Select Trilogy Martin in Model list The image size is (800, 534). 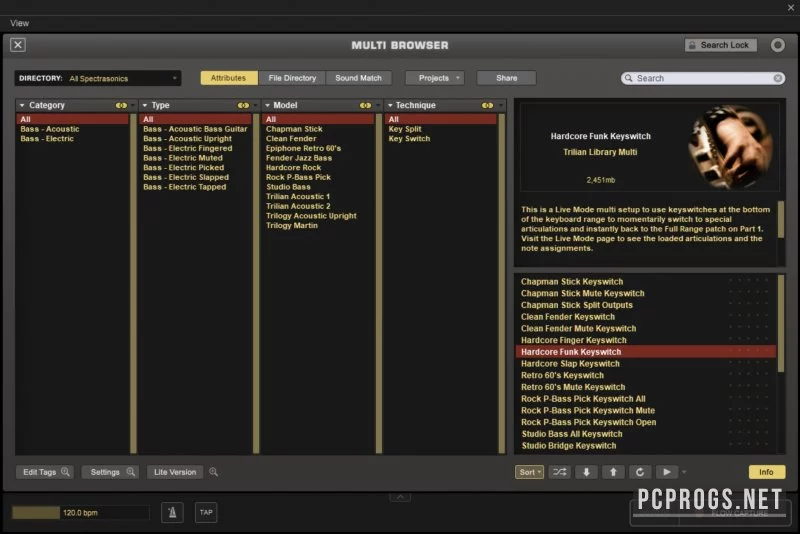291,225
